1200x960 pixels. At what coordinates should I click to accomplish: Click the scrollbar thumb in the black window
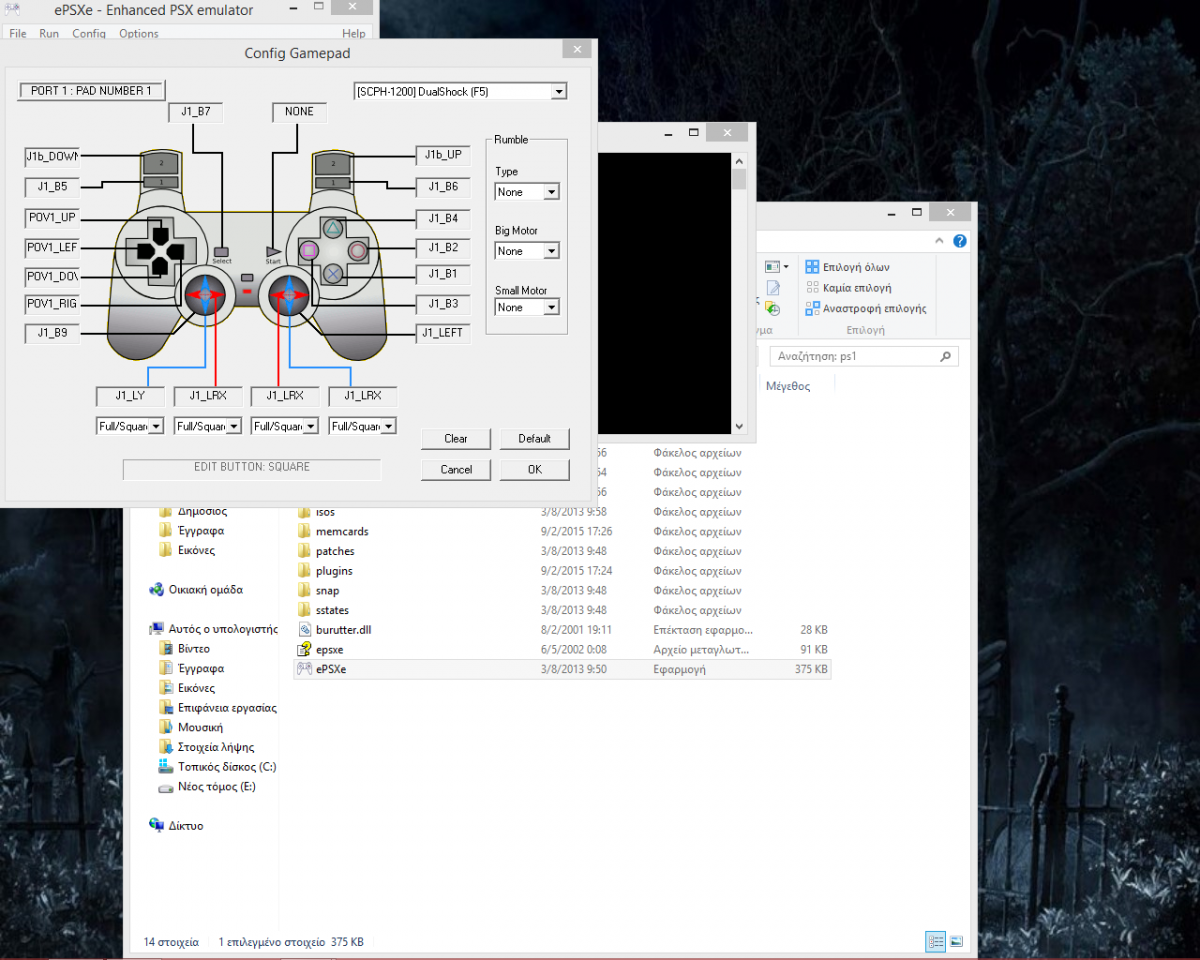740,179
